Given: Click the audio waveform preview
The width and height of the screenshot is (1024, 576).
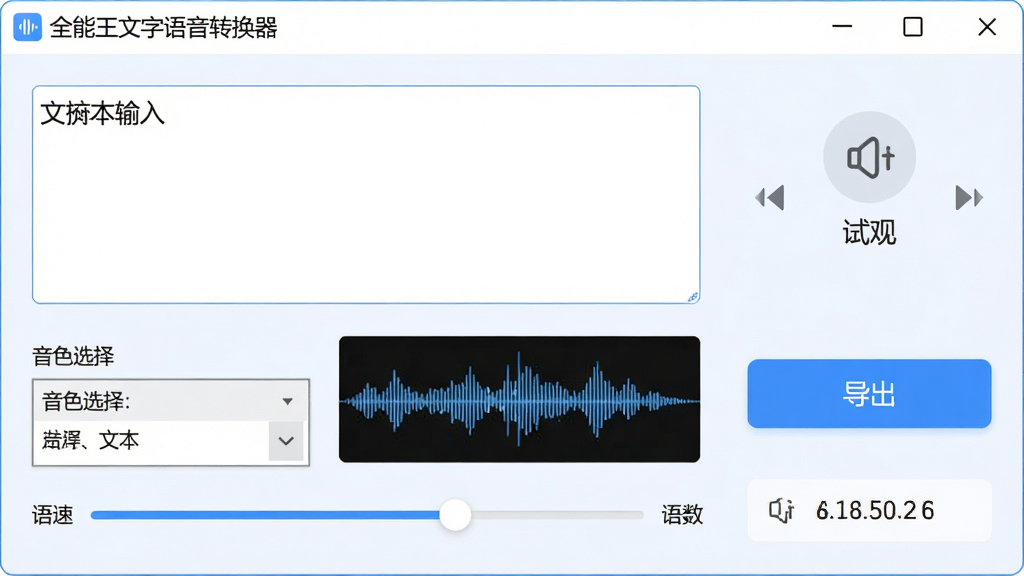Looking at the screenshot, I should coord(519,400).
